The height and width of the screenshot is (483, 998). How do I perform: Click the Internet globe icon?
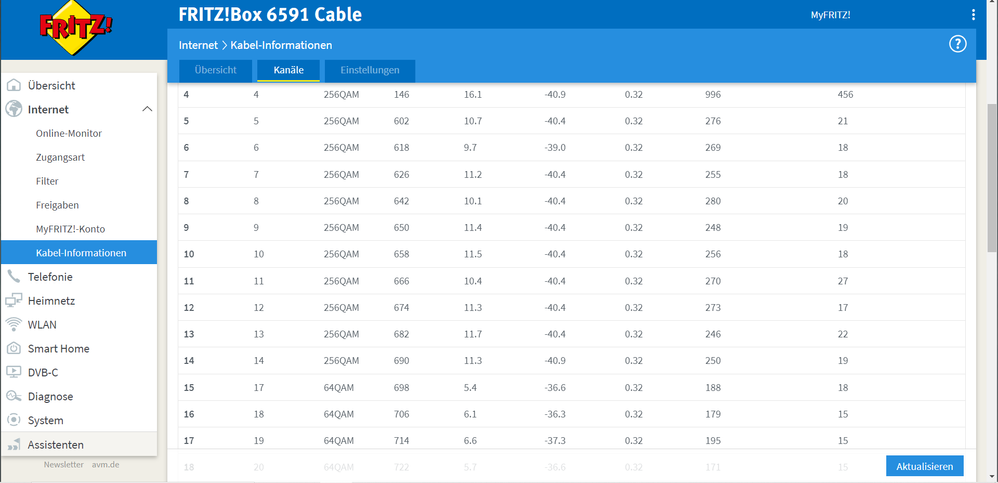coord(14,109)
